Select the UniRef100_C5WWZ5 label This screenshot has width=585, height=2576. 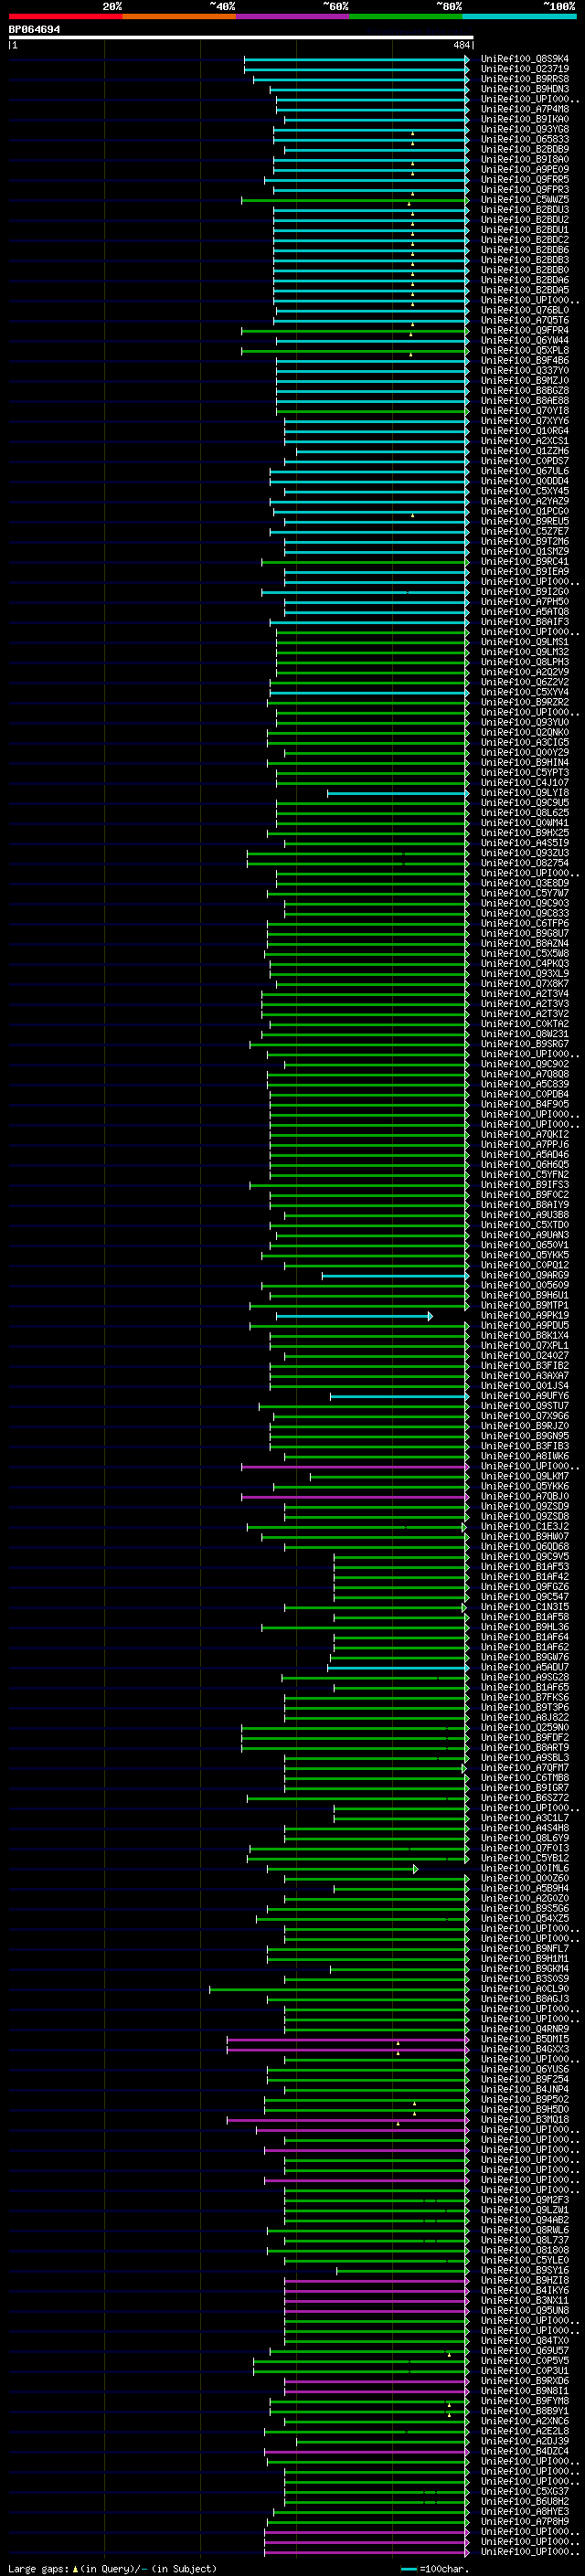[x=524, y=200]
